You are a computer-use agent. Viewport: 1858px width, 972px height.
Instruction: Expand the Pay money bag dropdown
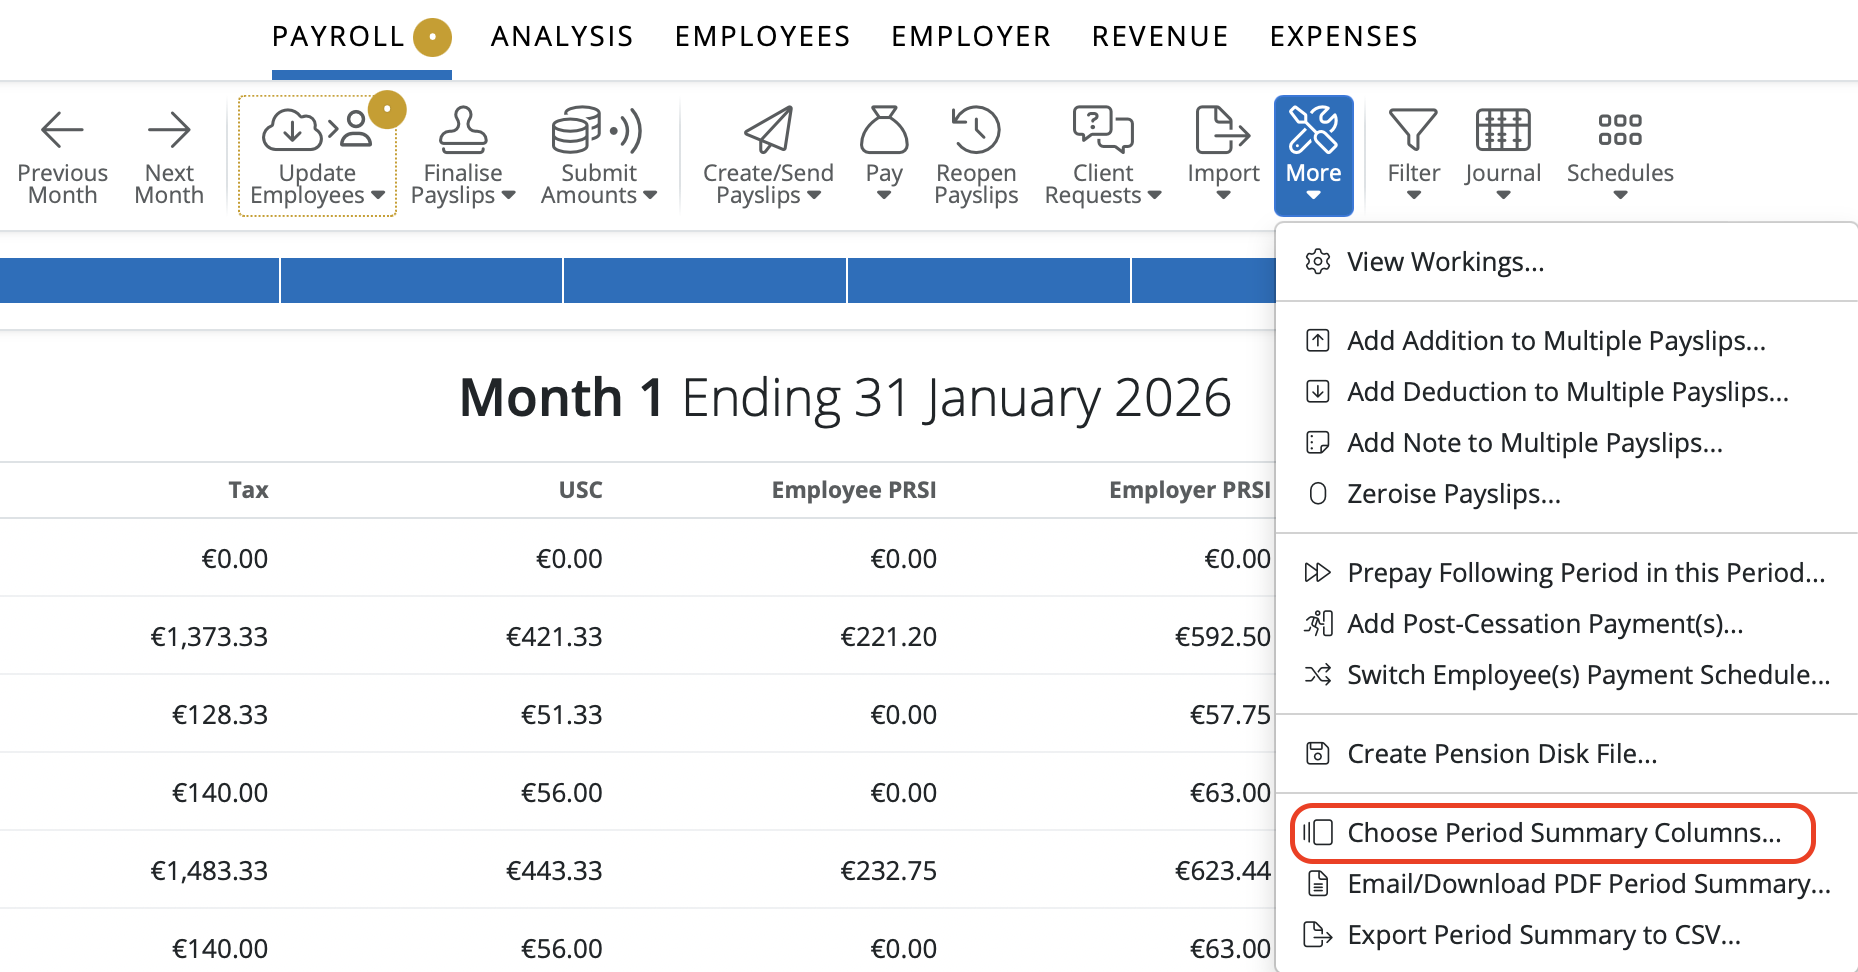click(x=884, y=155)
